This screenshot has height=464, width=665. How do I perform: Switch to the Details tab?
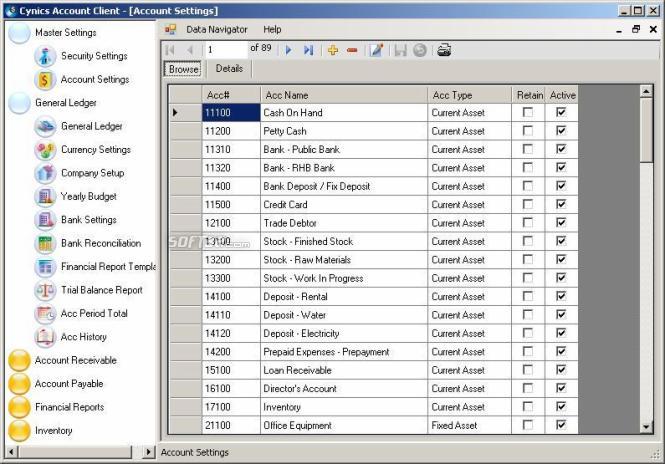point(229,69)
